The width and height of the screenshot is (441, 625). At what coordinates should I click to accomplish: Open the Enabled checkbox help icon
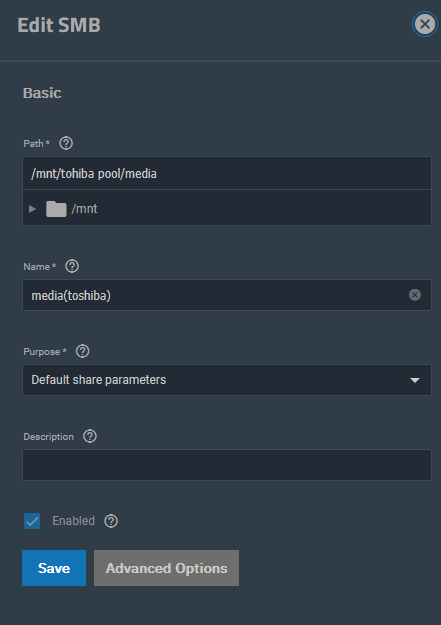coord(111,521)
